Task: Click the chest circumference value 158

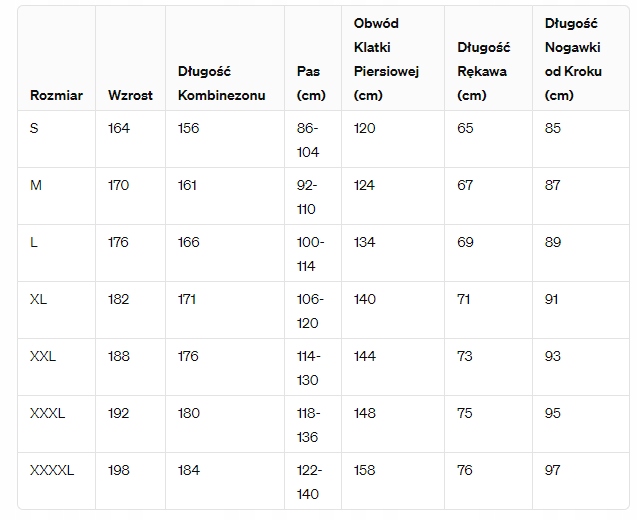Action: click(364, 470)
